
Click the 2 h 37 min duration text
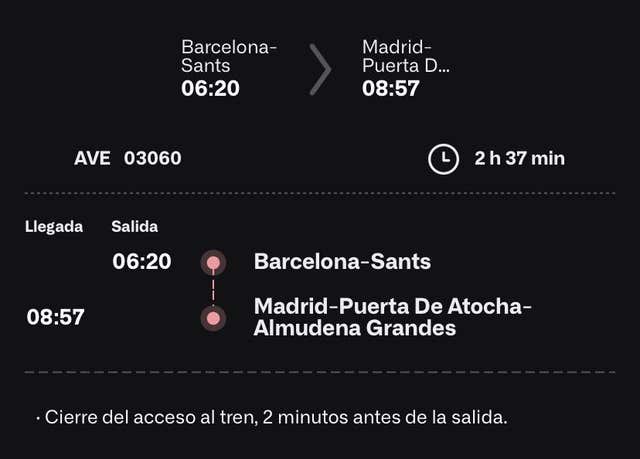[x=519, y=158]
